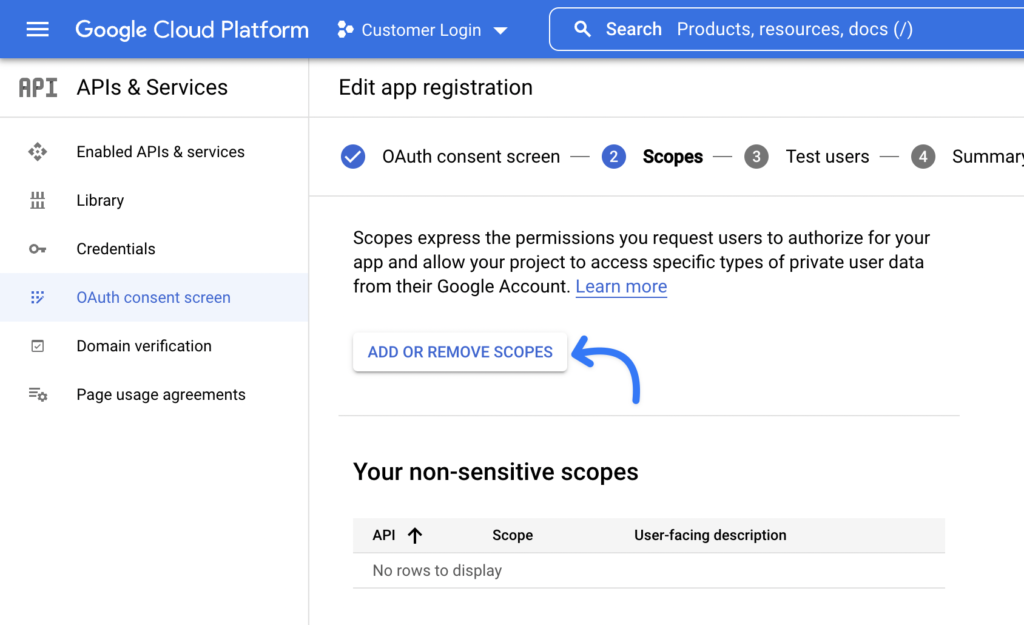Open Library via its sidebar icon
Image resolution: width=1024 pixels, height=625 pixels.
37,200
